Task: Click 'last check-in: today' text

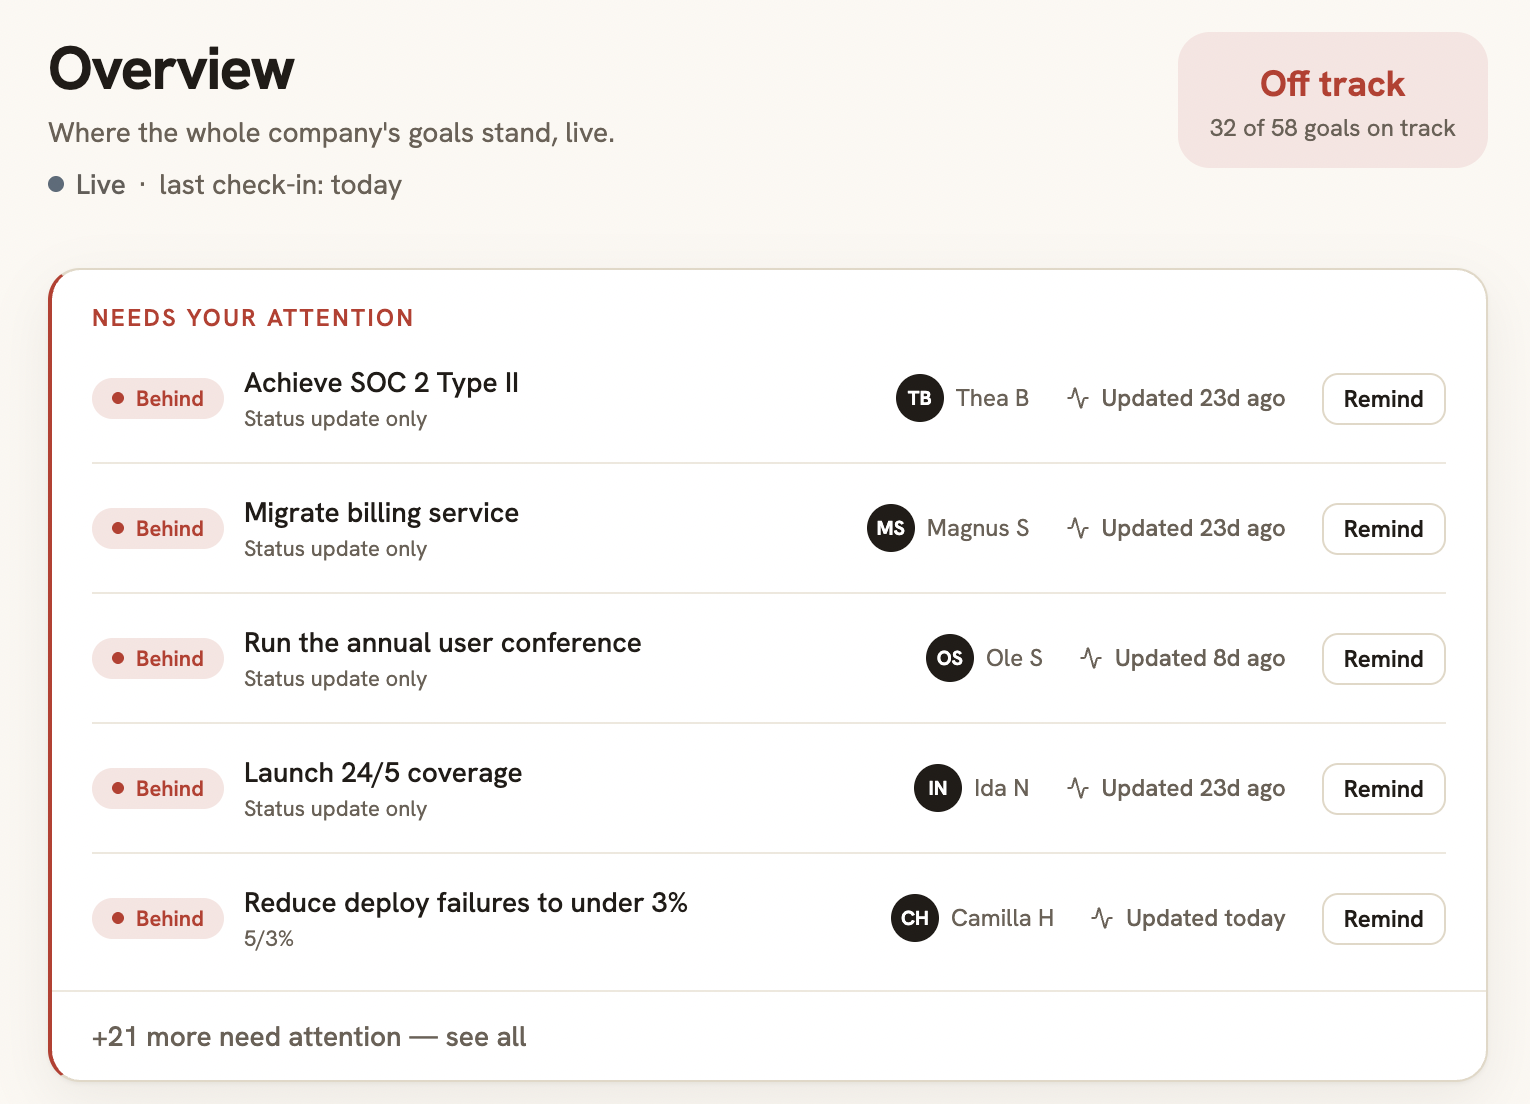Action: (280, 185)
